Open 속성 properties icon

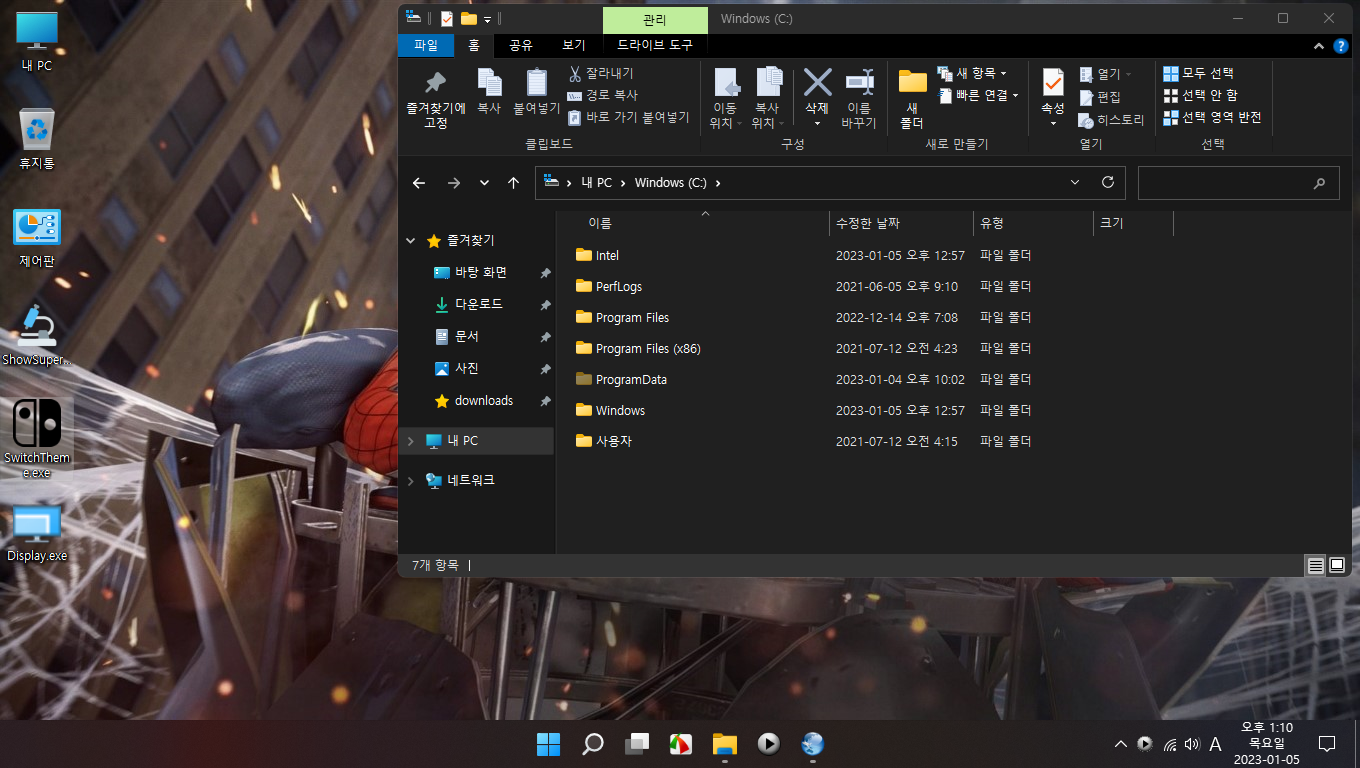coord(1053,83)
